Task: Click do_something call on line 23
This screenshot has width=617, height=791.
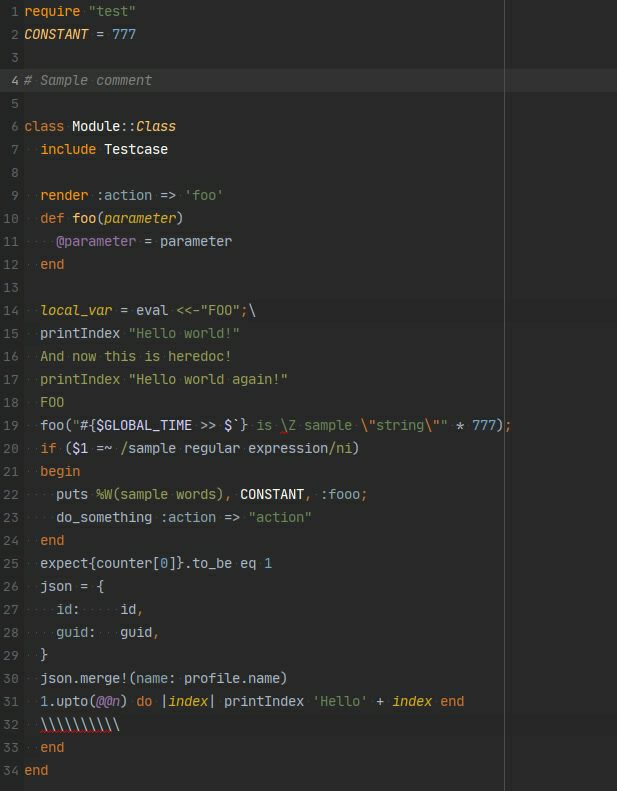Action: pyautogui.click(x=104, y=518)
